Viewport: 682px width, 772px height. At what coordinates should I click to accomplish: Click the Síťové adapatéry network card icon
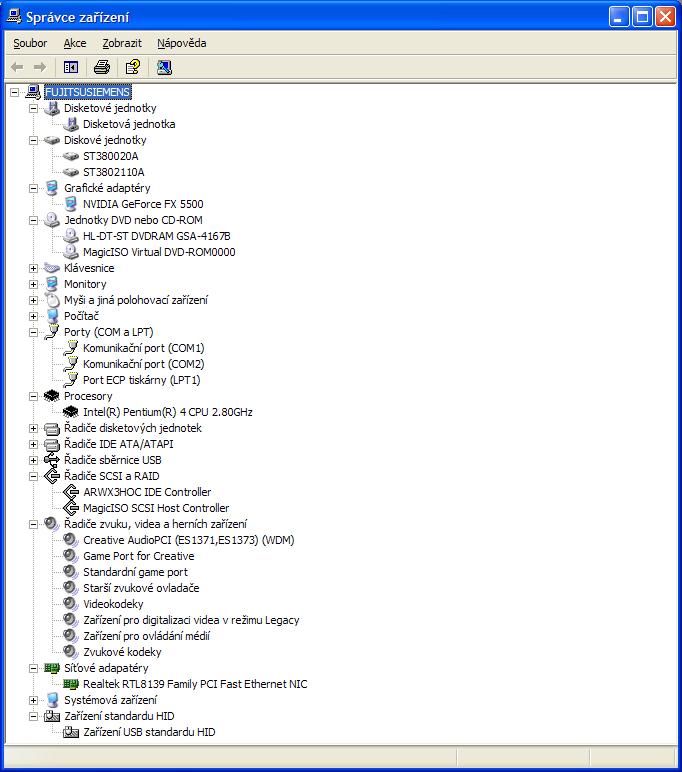[x=52, y=668]
